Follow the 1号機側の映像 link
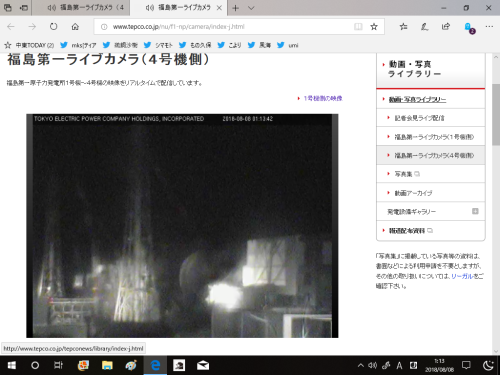The width and height of the screenshot is (500, 375). [x=323, y=98]
